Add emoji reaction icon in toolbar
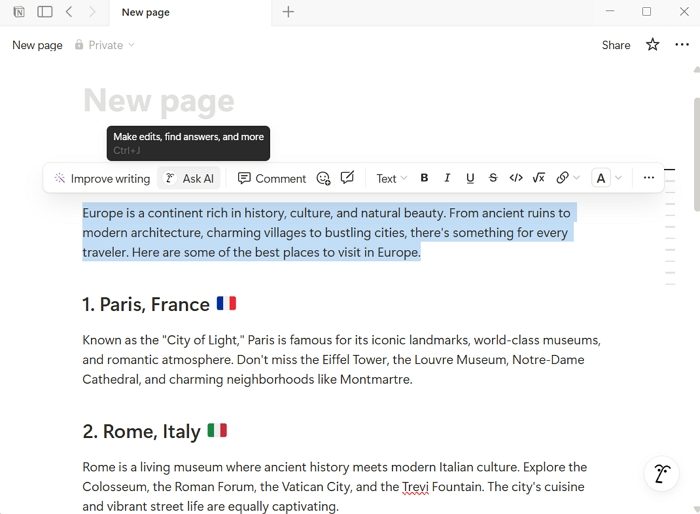 pos(323,179)
